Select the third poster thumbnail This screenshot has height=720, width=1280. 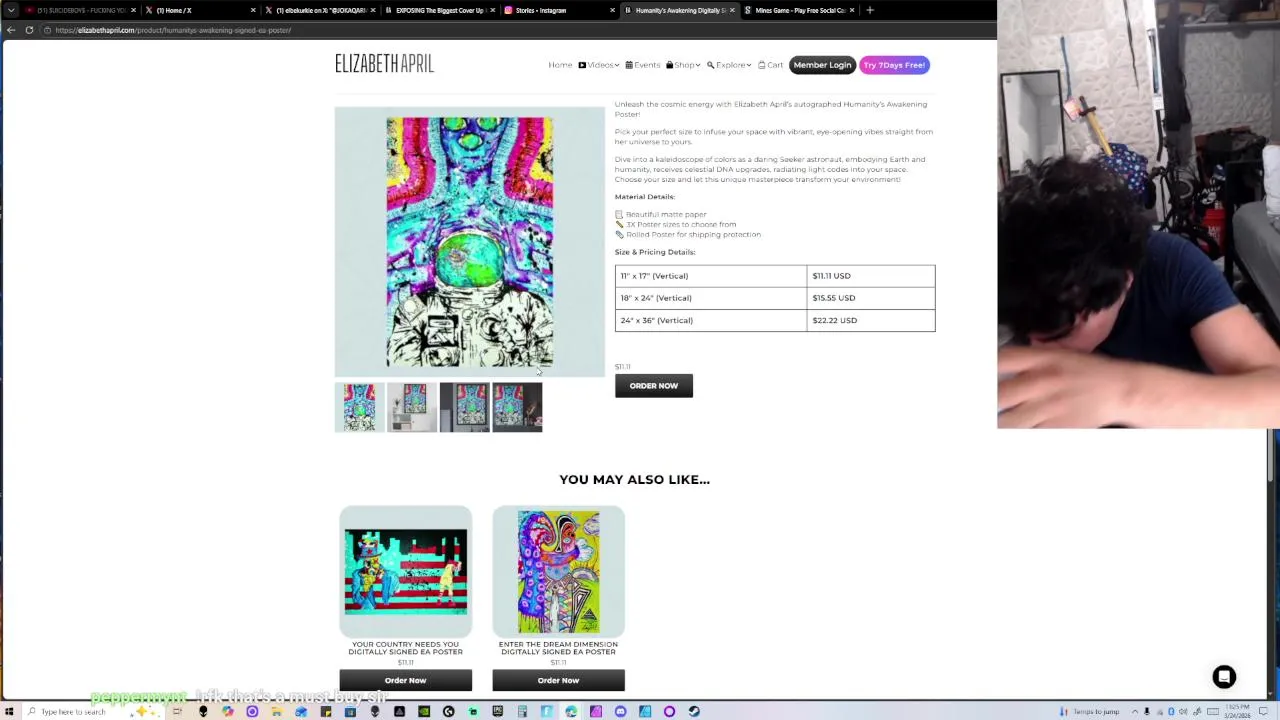click(465, 407)
